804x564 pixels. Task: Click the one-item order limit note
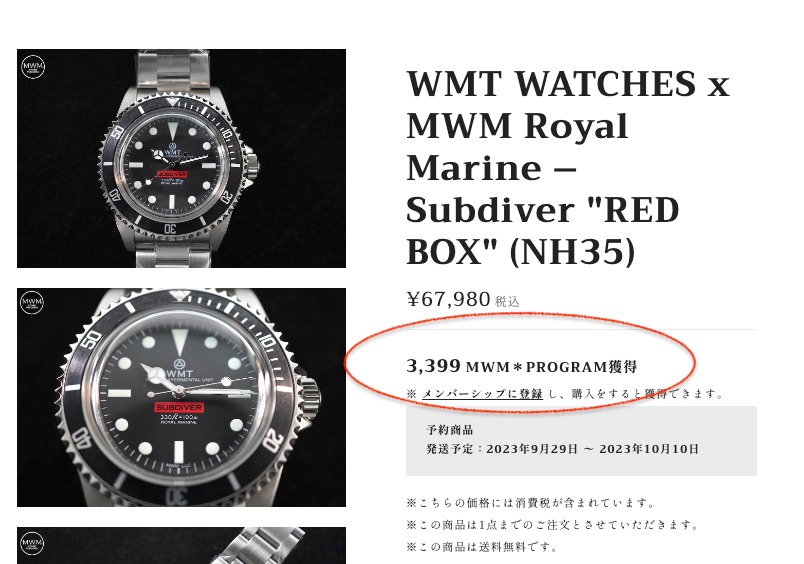click(x=553, y=525)
